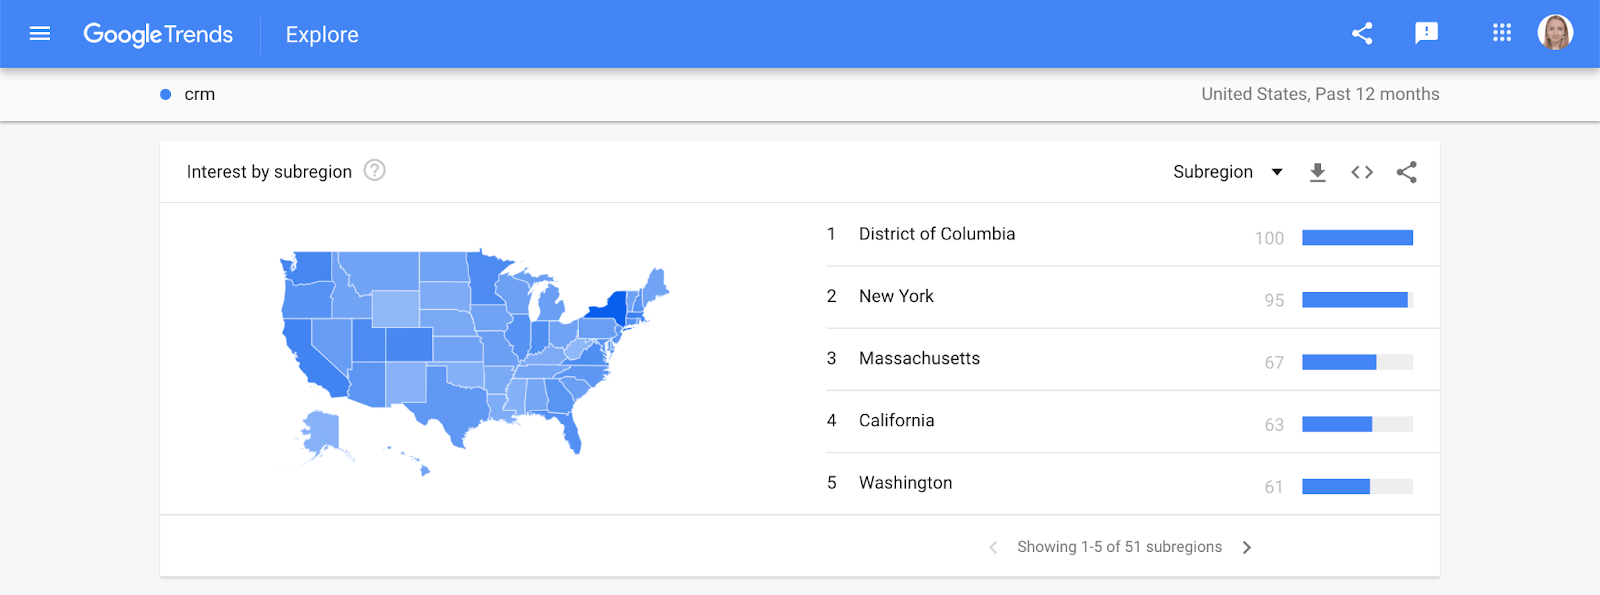The height and width of the screenshot is (595, 1600).
Task: Select the crm search term
Action: [x=199, y=94]
